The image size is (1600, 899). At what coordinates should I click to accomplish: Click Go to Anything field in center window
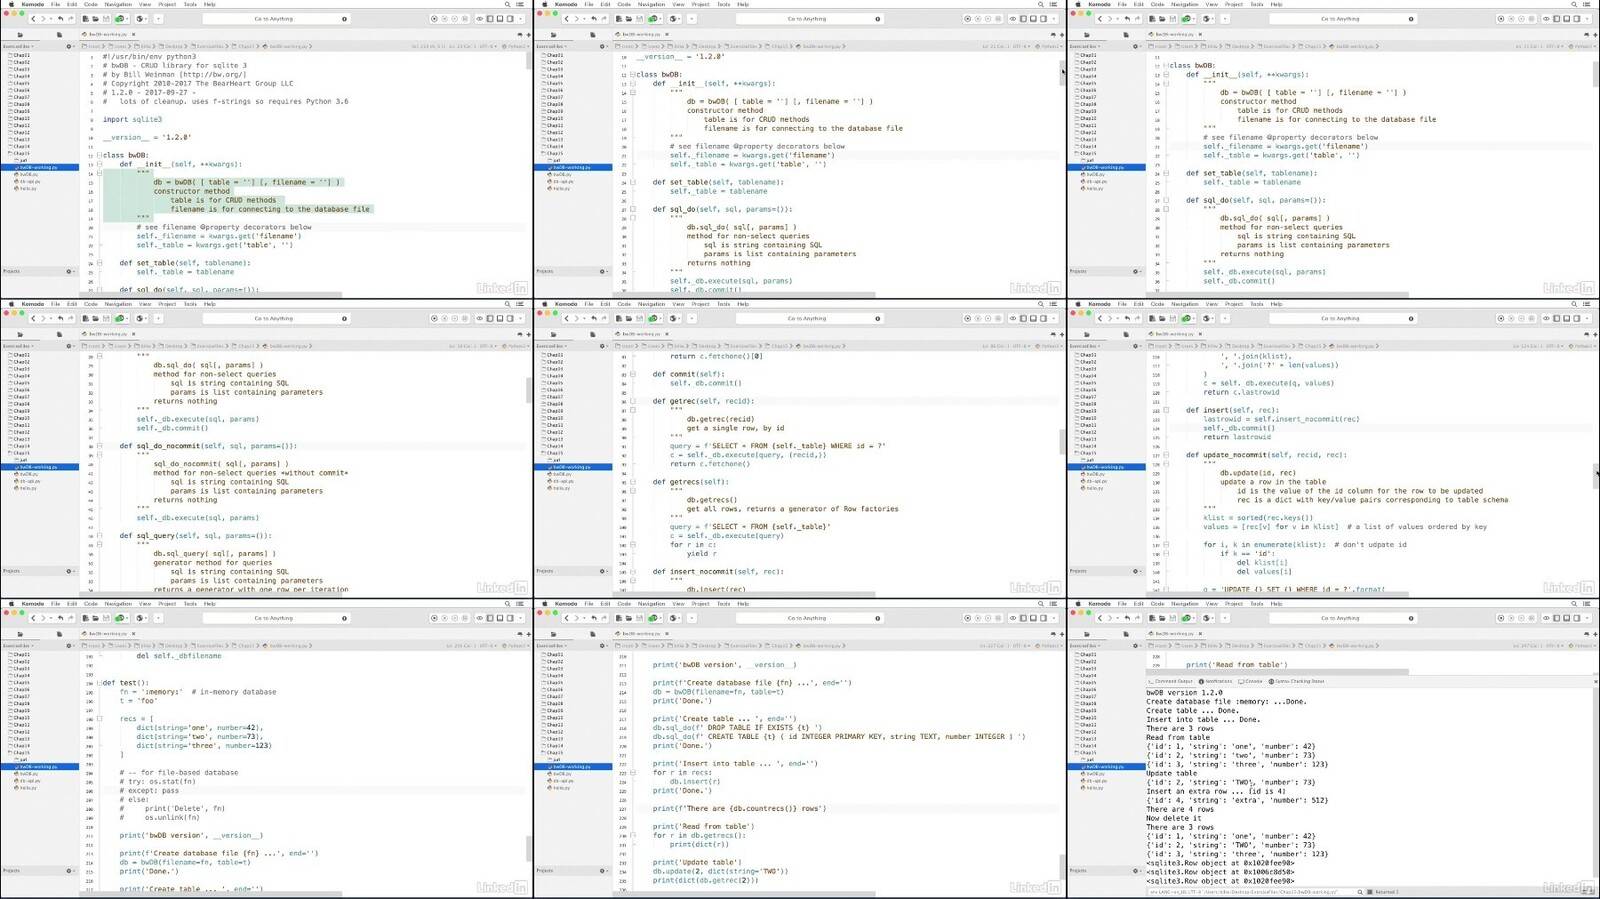[x=806, y=319]
